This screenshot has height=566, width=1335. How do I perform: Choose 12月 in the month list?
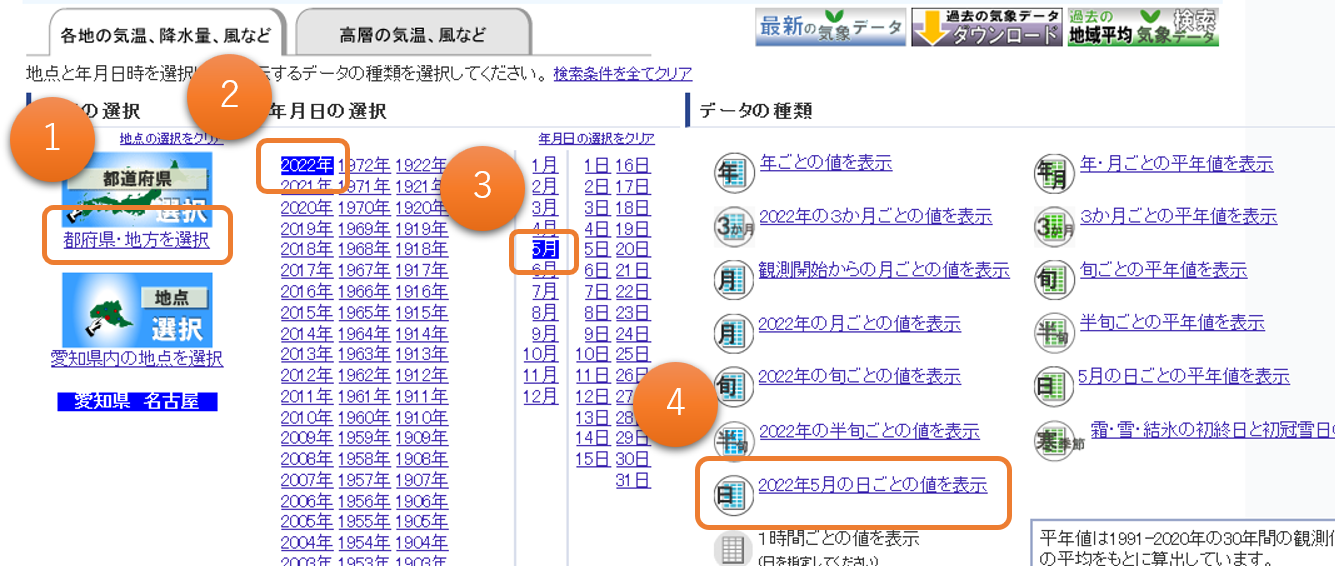click(541, 396)
